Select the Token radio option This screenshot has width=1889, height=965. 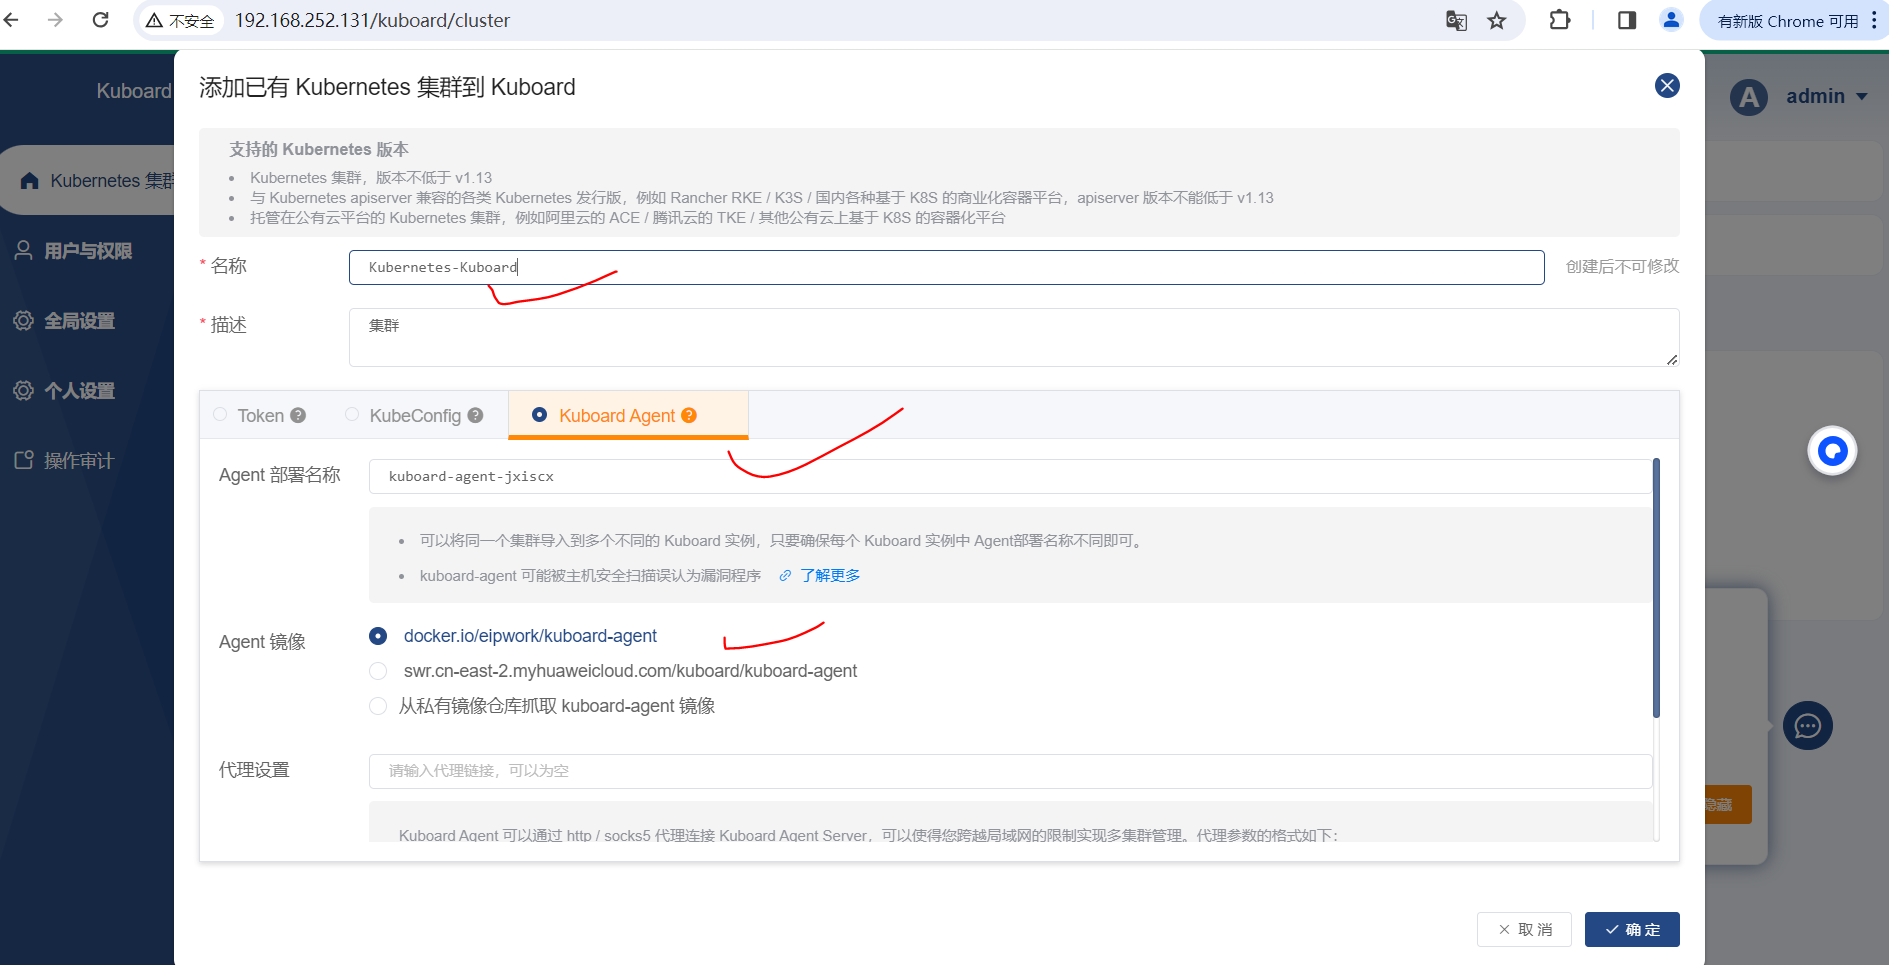point(220,414)
